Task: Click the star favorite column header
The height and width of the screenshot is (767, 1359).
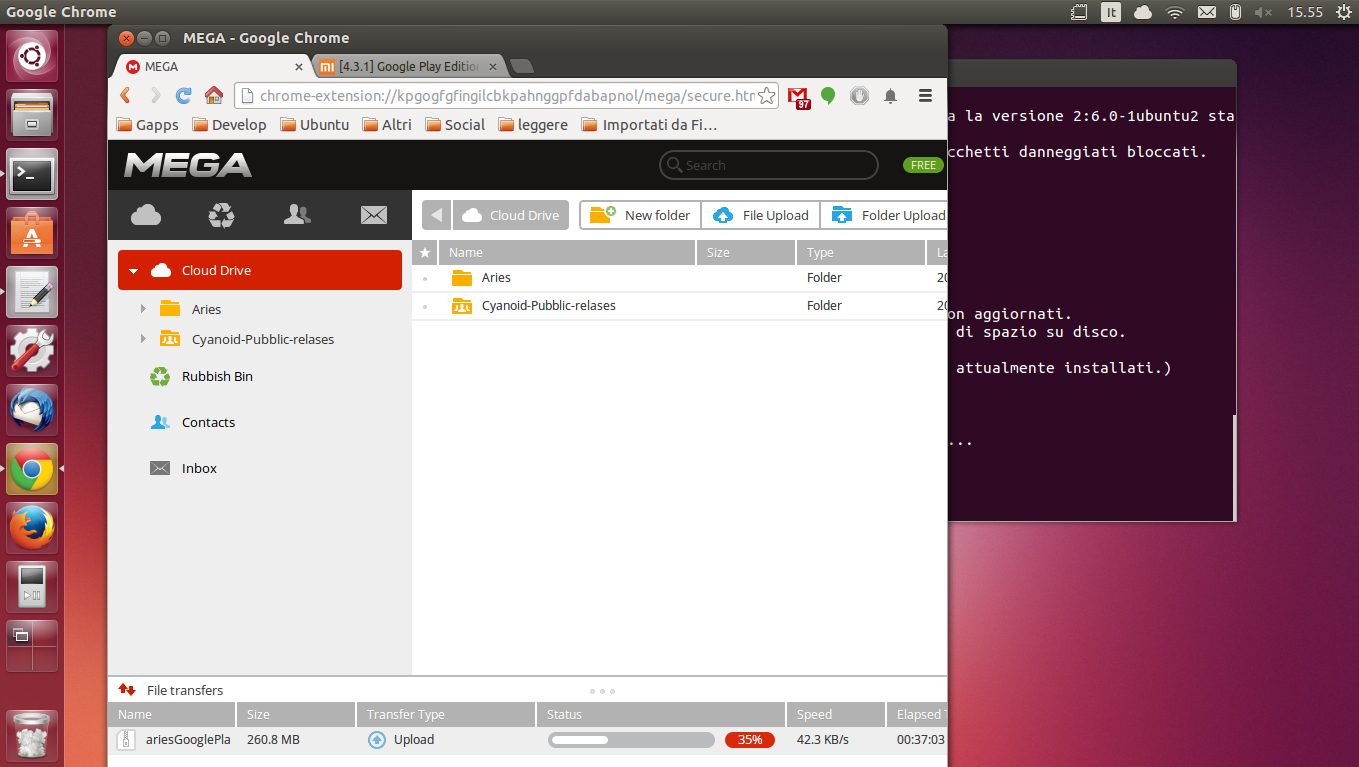Action: 425,252
